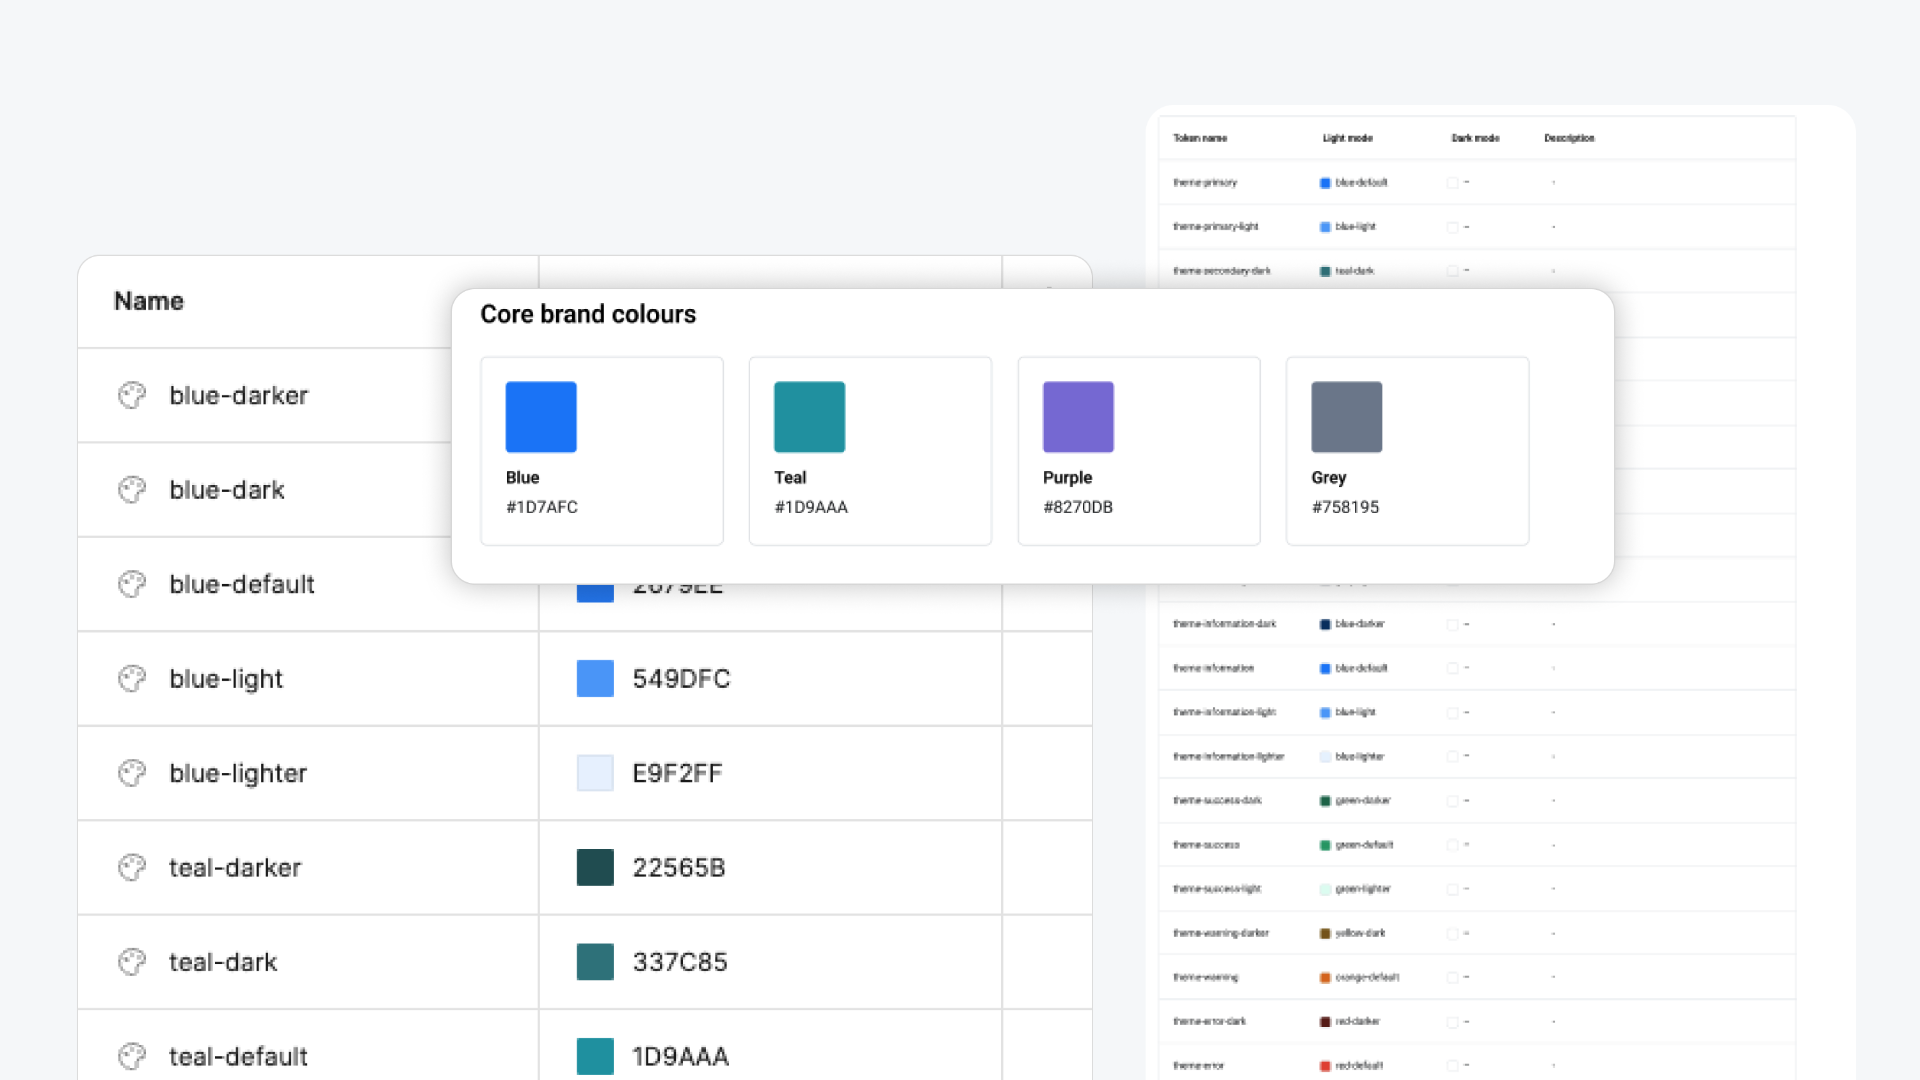Screen dimensions: 1920x1080
Task: Click the blue-default chip on theme-primary row
Action: point(1324,182)
